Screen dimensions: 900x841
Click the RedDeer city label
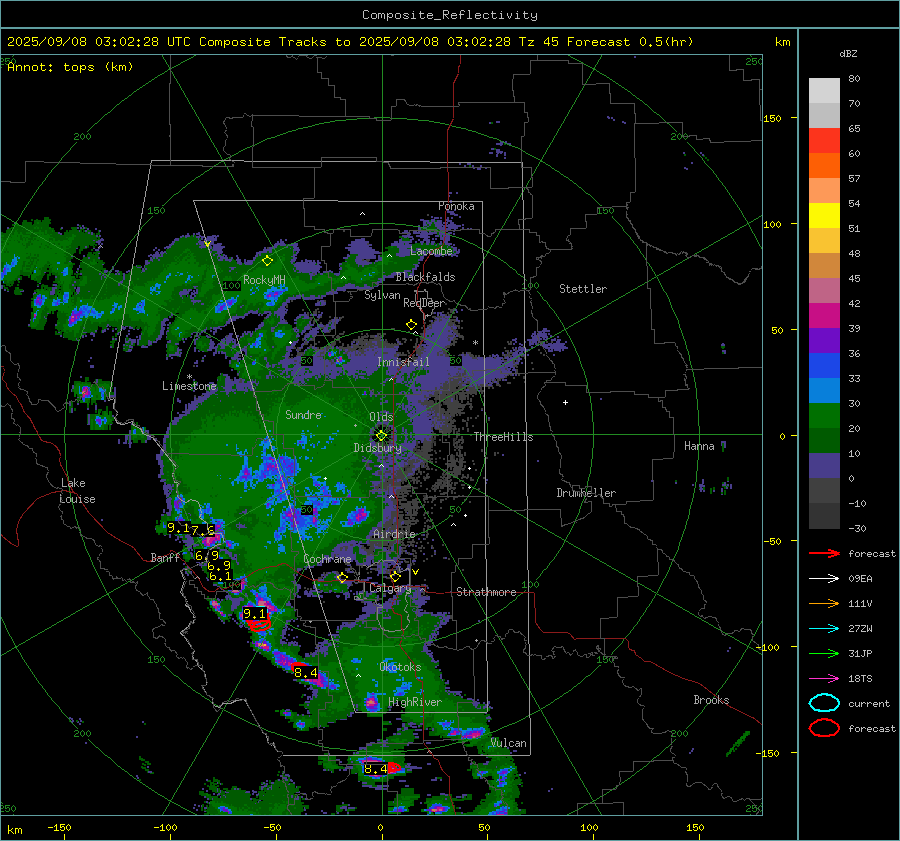click(x=424, y=303)
